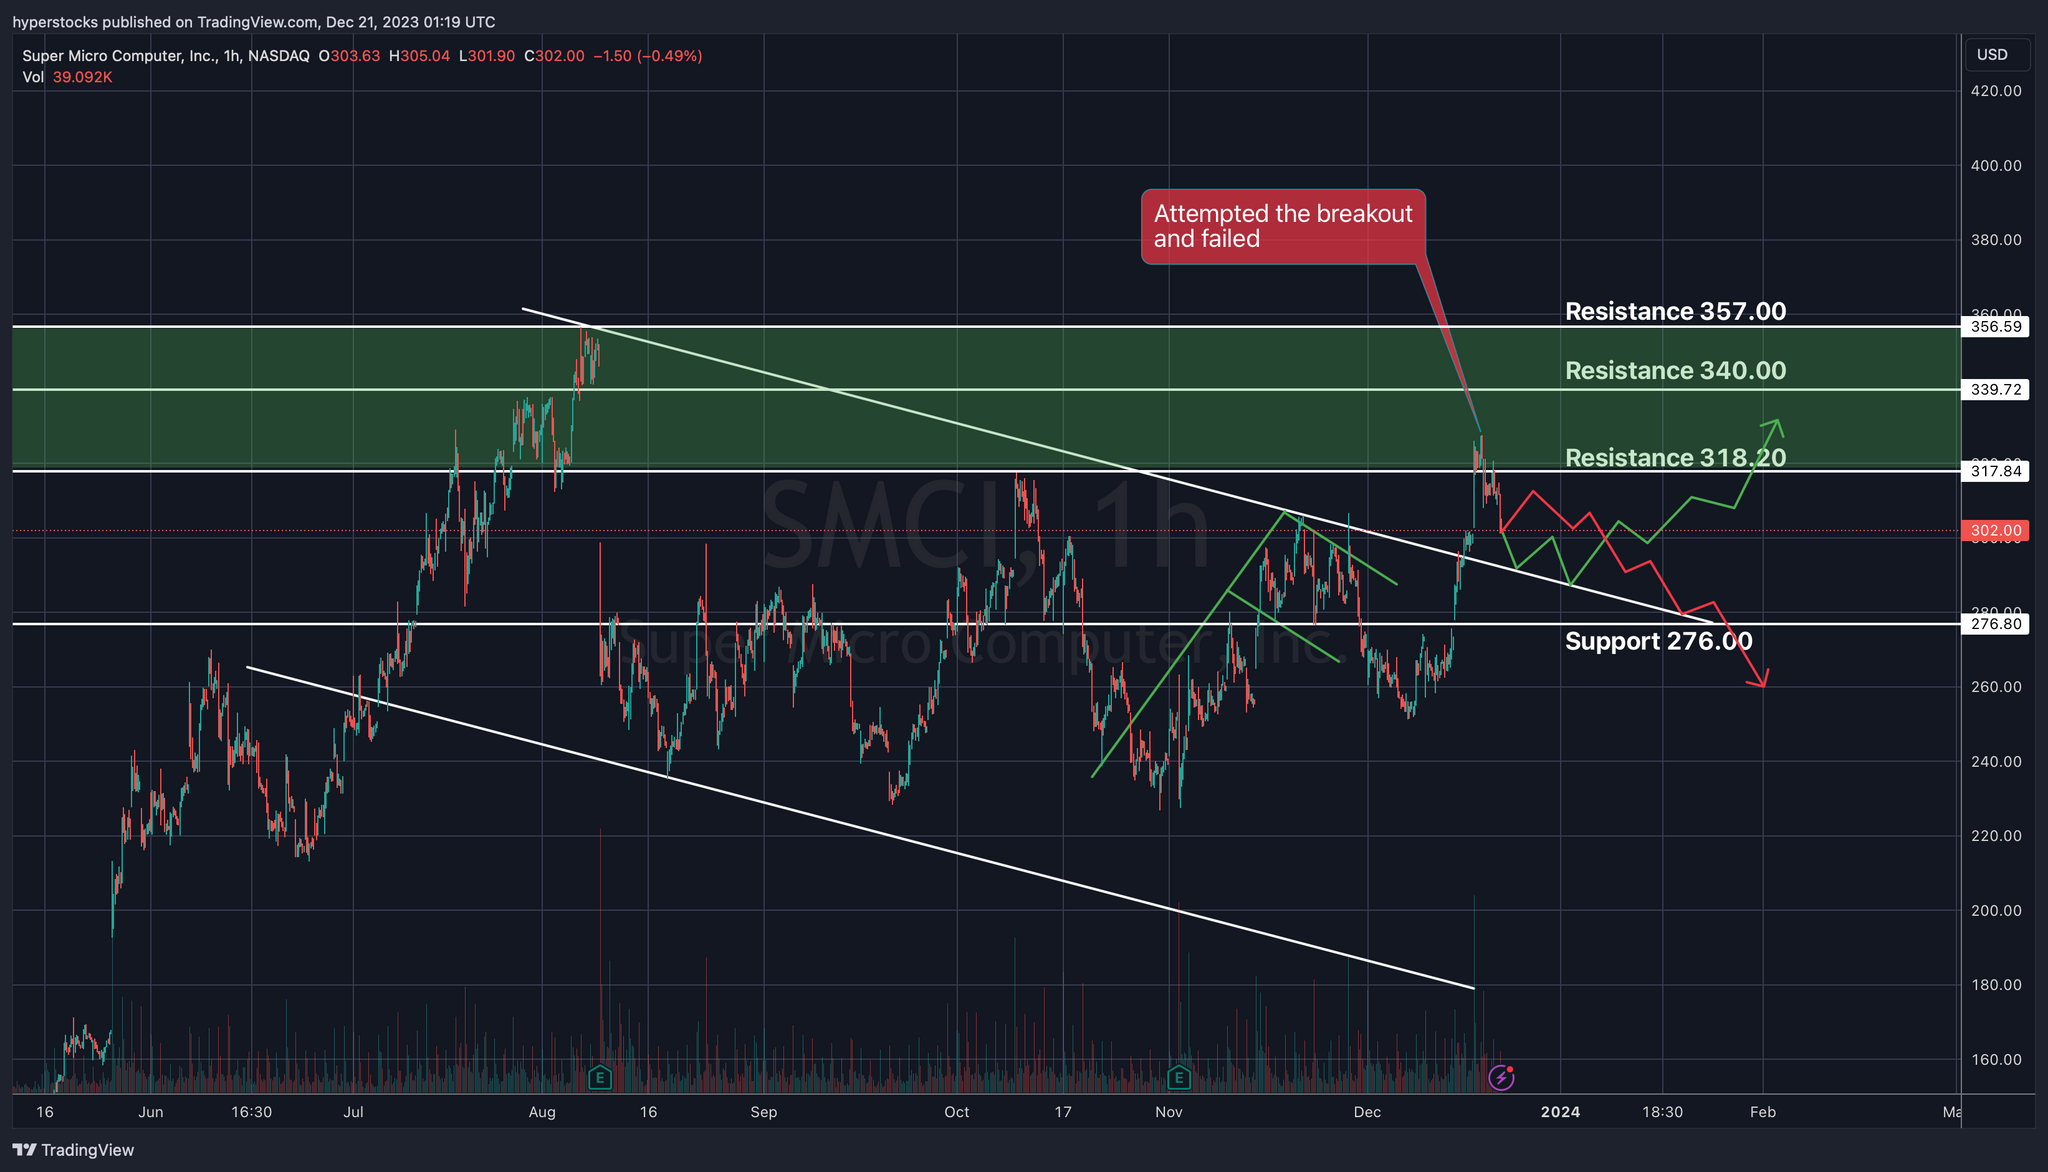Click the TradingView logo at bottom left
This screenshot has width=2048, height=1172.
(73, 1150)
